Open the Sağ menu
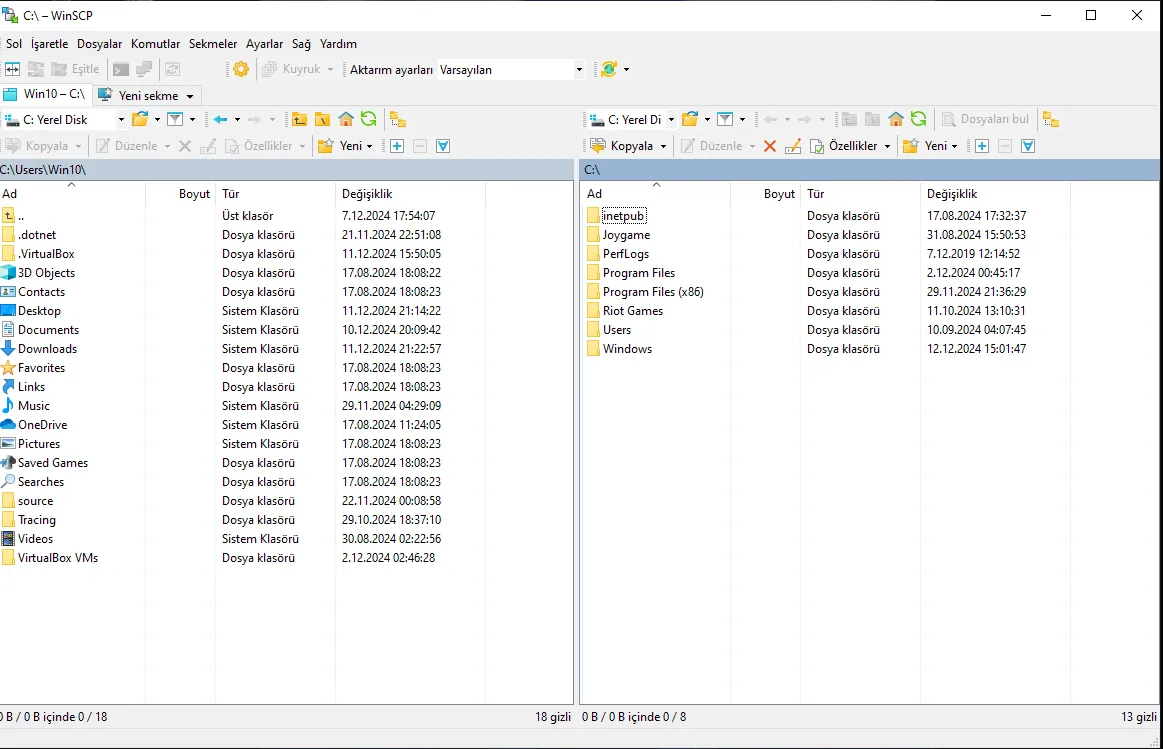The height and width of the screenshot is (749, 1163). click(301, 44)
